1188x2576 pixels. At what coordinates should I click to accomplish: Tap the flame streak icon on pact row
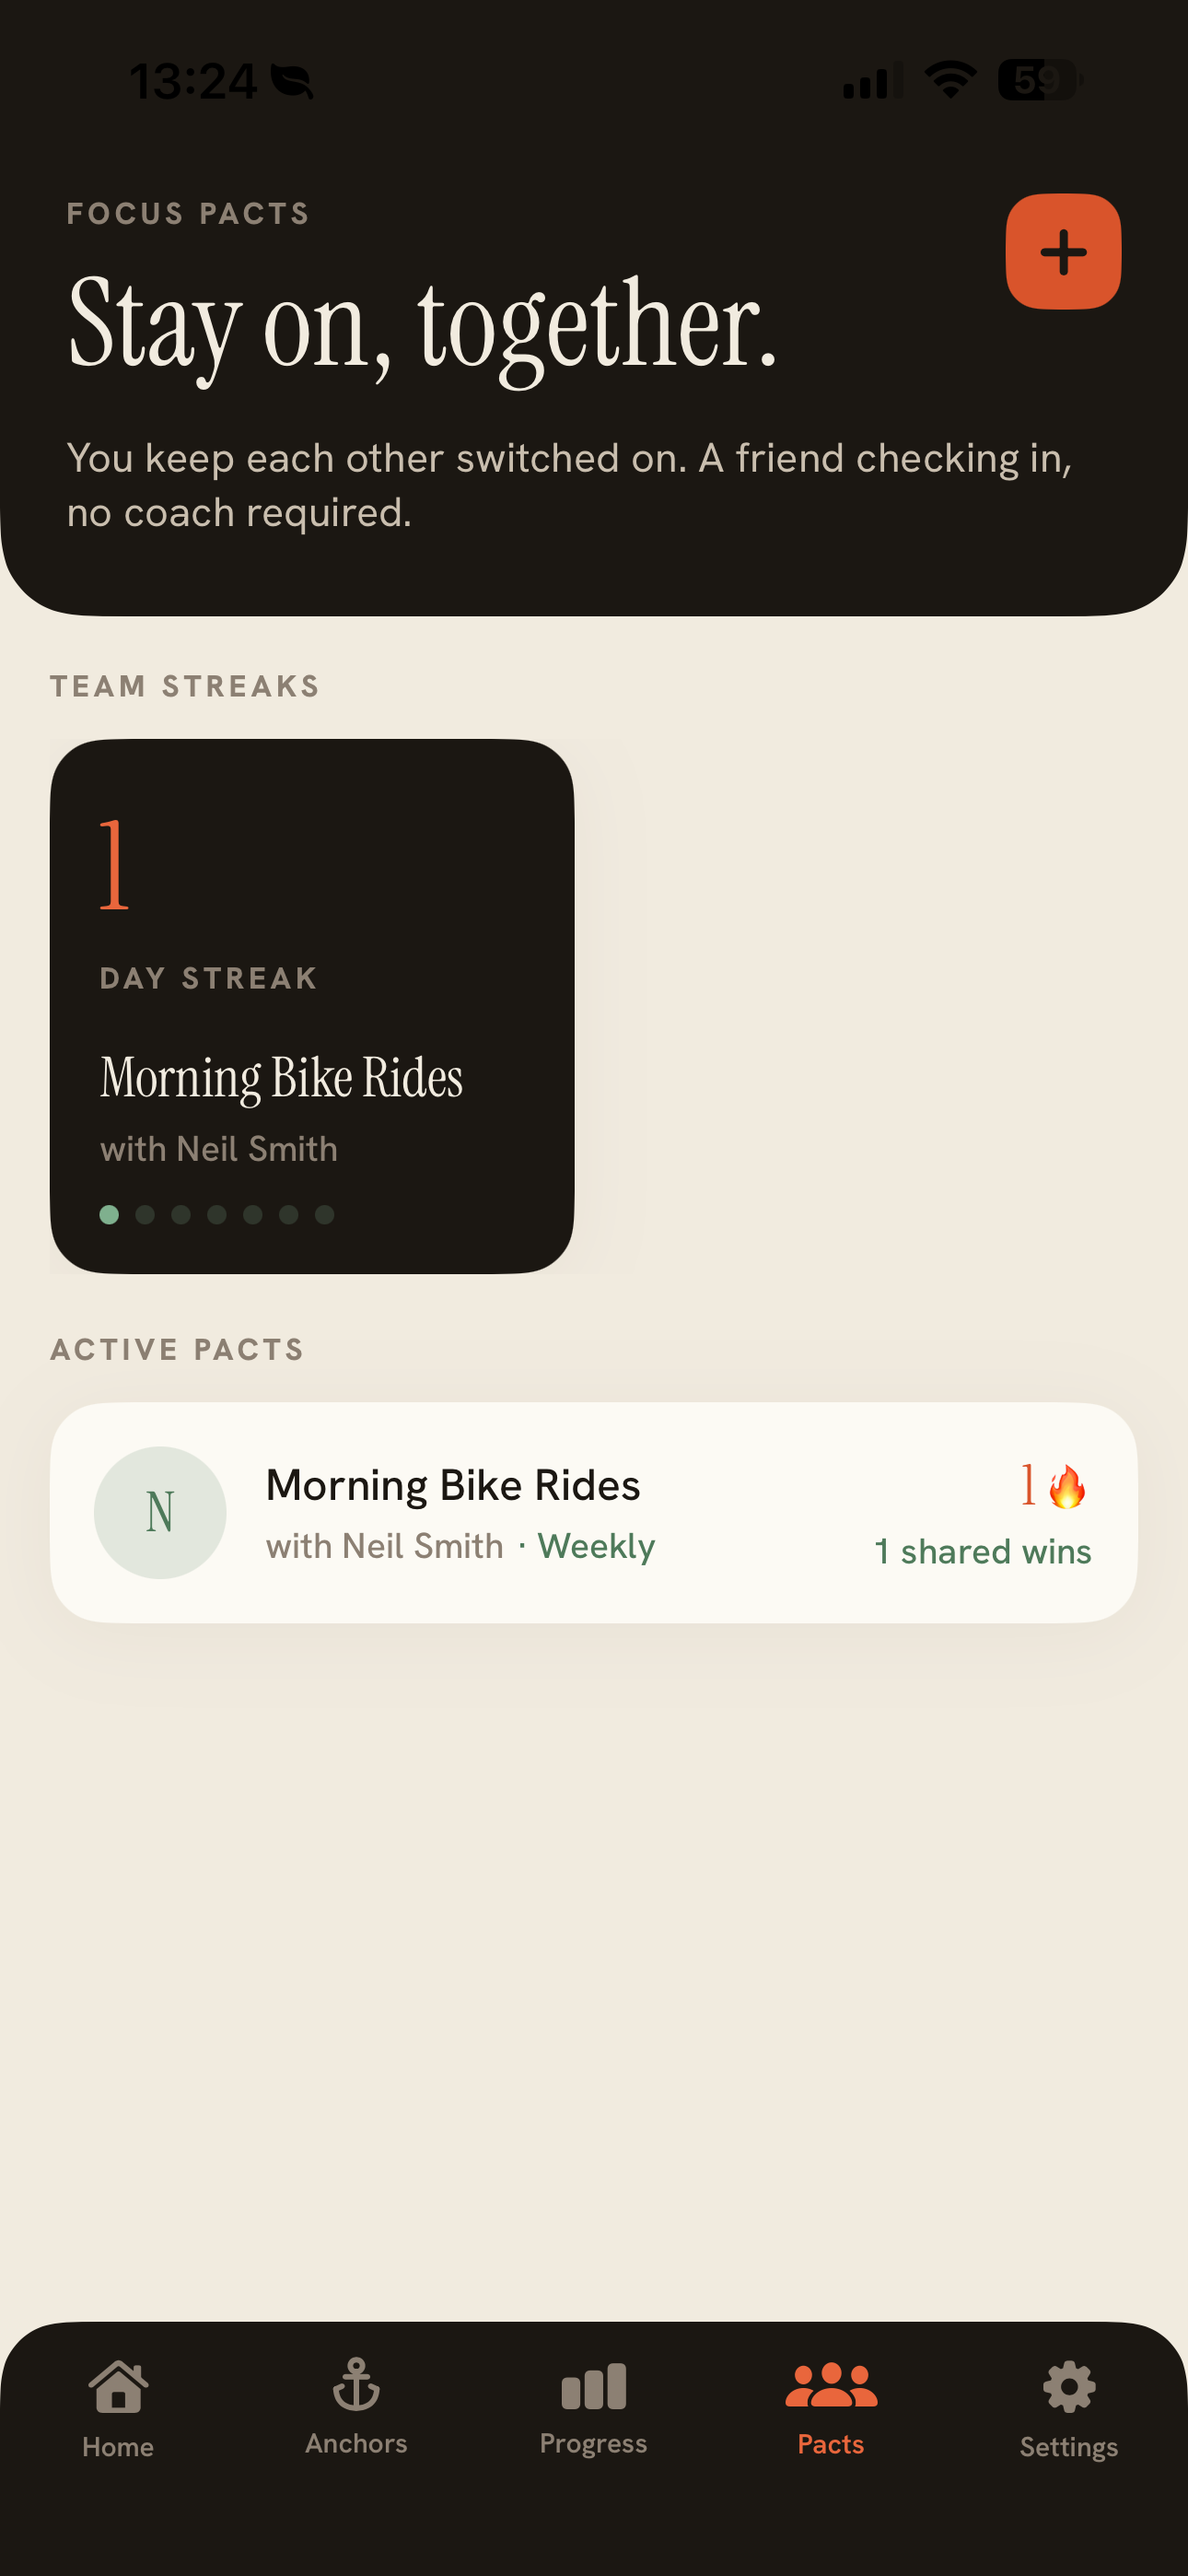pyautogui.click(x=1067, y=1486)
